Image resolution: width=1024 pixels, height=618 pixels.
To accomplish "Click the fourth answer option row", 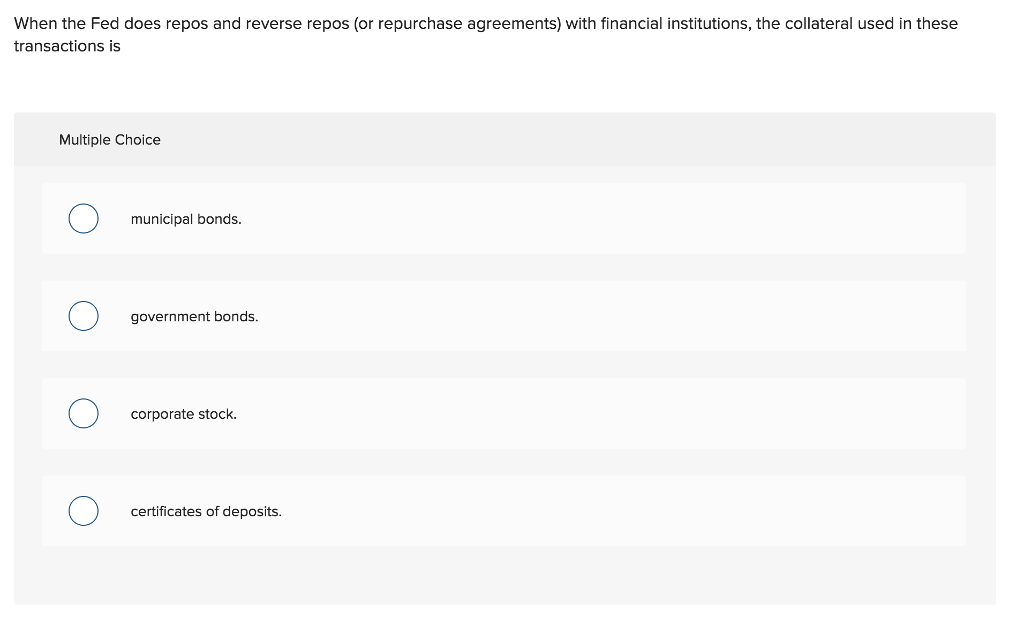I will point(504,510).
